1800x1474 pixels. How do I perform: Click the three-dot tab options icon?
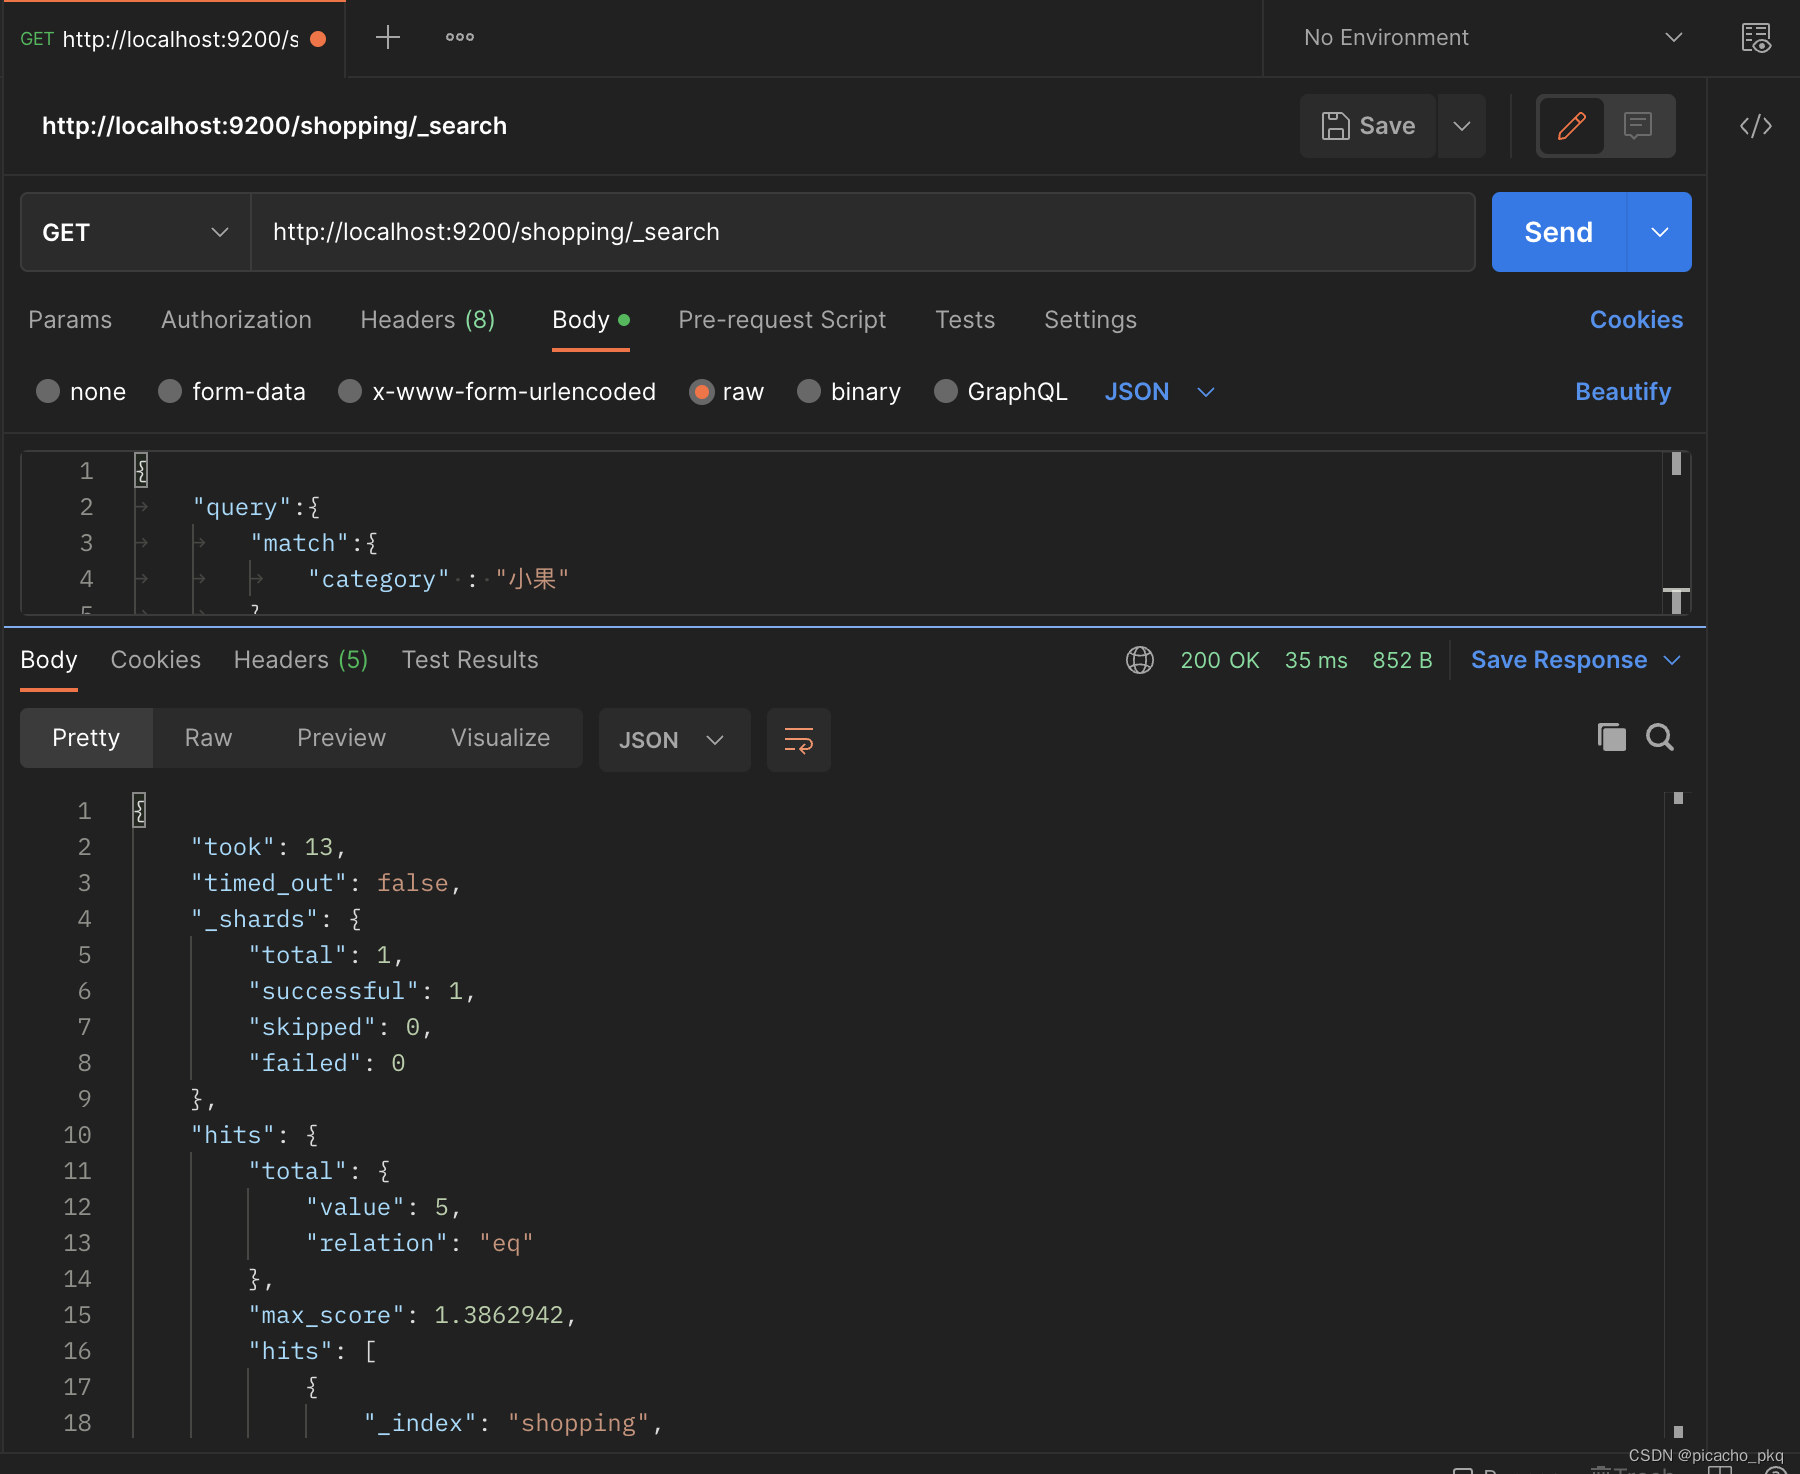(460, 38)
